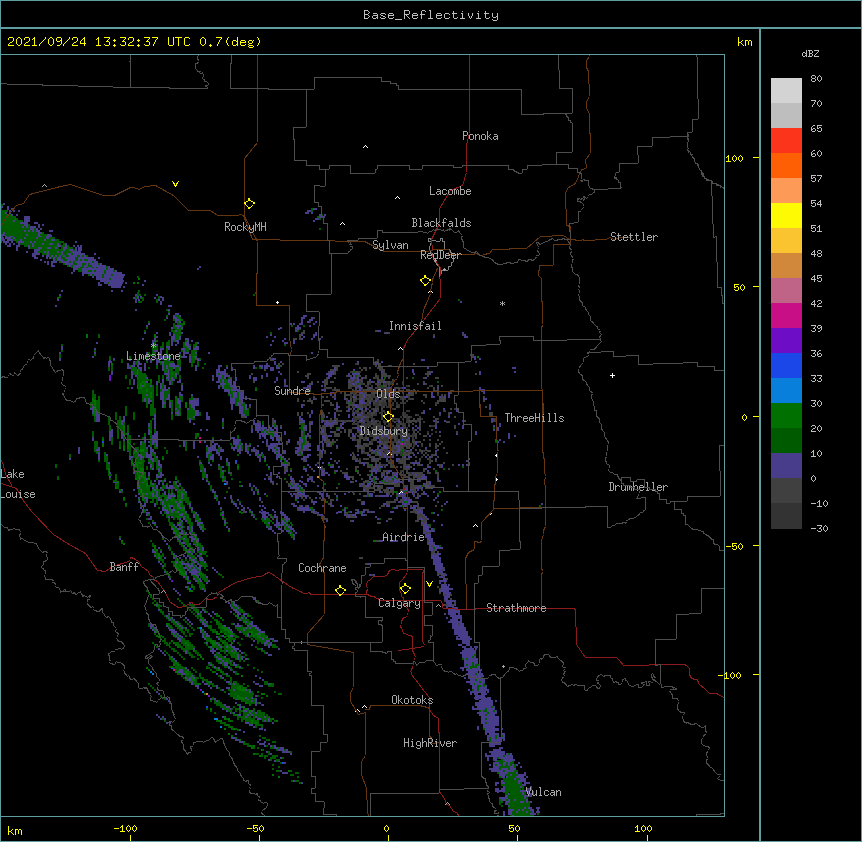Click the slate purple 0-10 dBZ swatch
The image size is (862, 842).
point(786,466)
